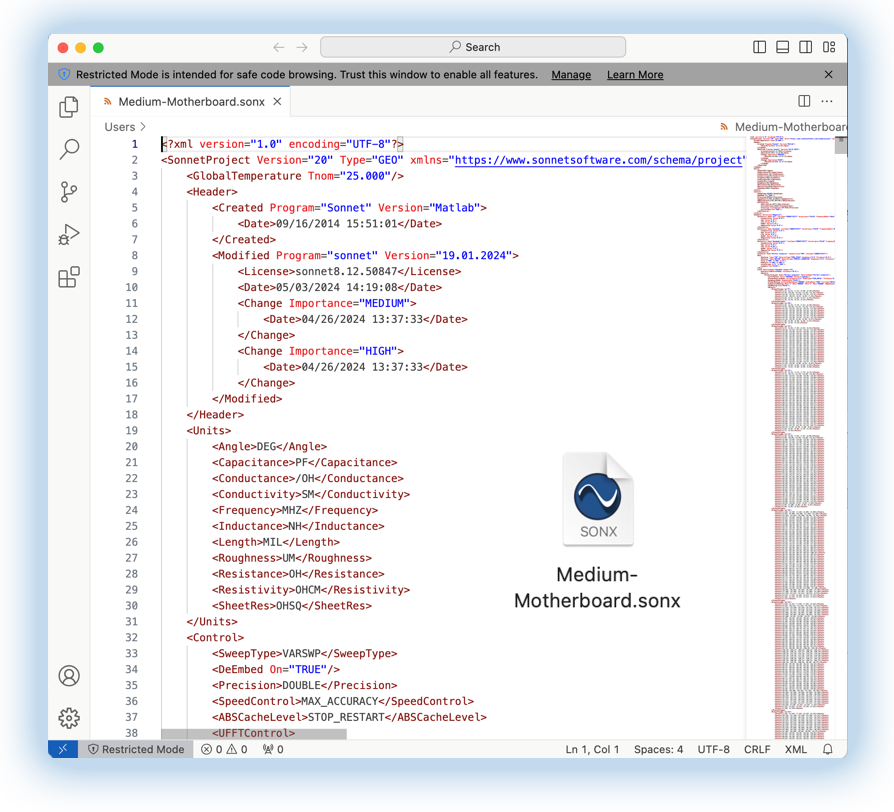This screenshot has height=812, width=894.
Task: Click the notifications bell in status bar
Action: (x=827, y=749)
